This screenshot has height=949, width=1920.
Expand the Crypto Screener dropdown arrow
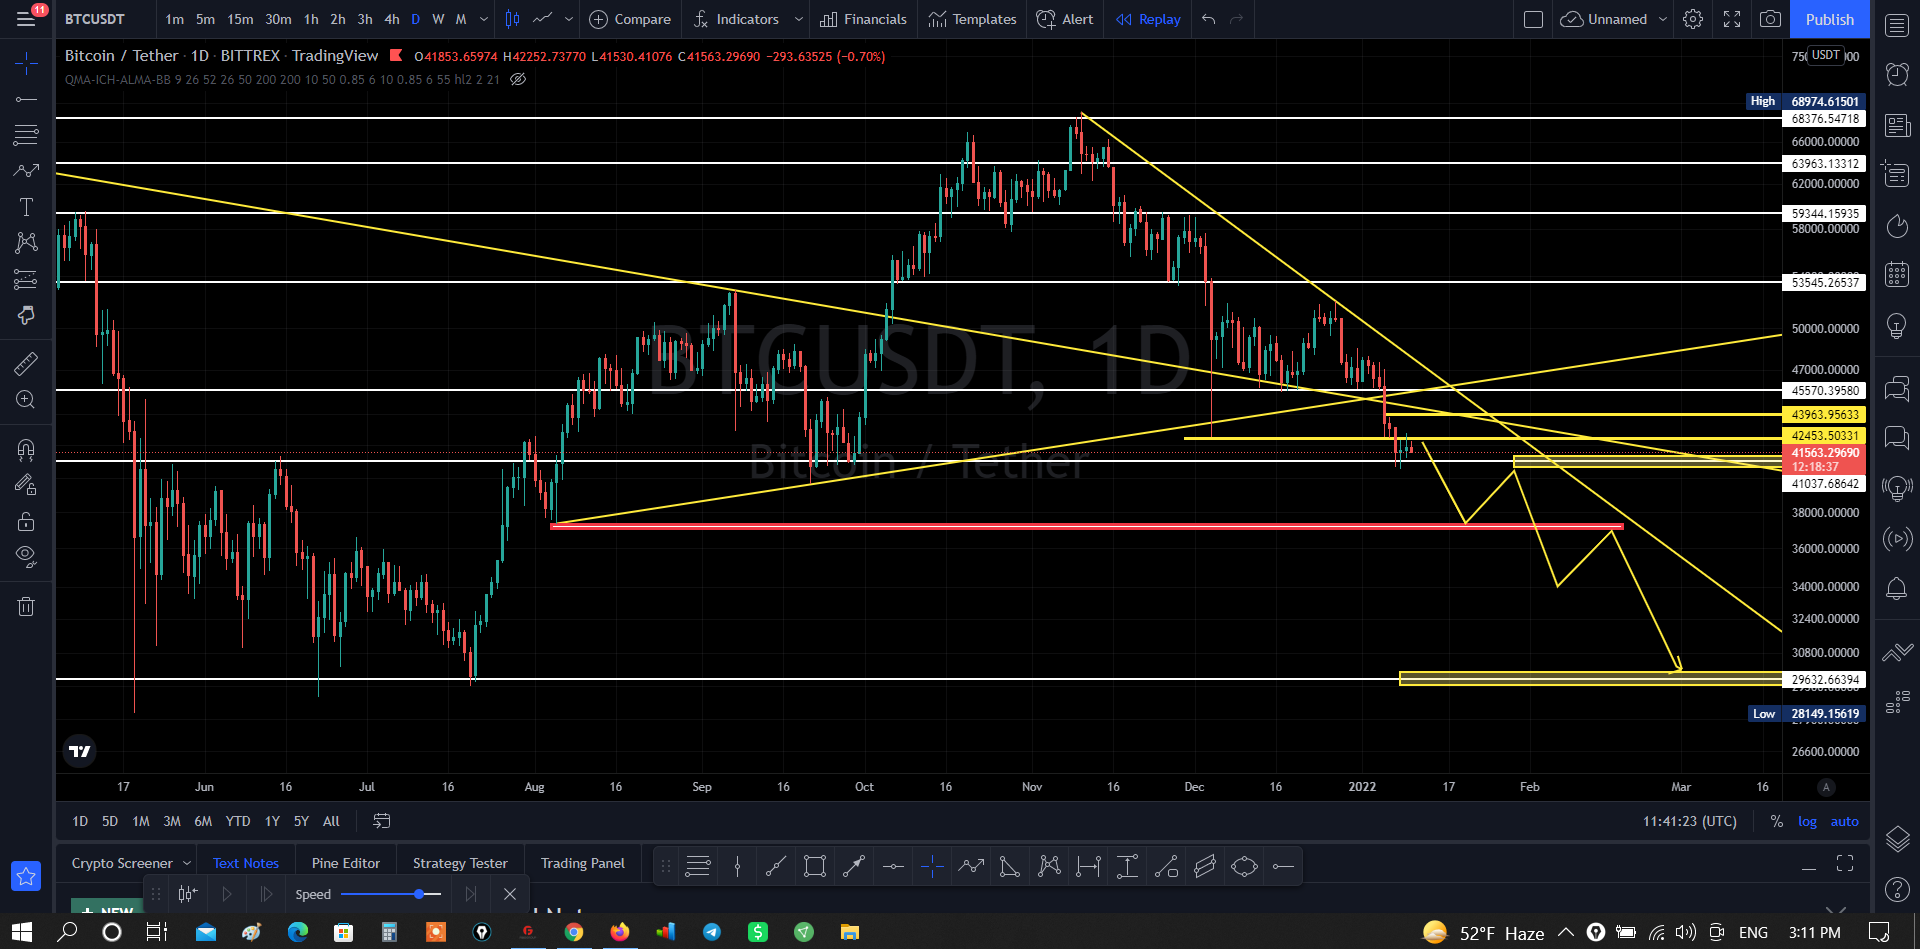(x=187, y=863)
